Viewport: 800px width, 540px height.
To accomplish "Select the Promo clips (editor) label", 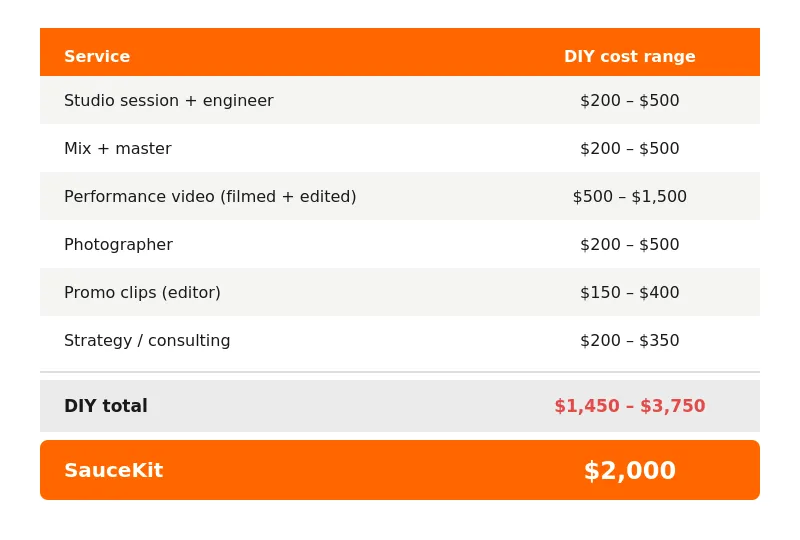I will 142,292.
